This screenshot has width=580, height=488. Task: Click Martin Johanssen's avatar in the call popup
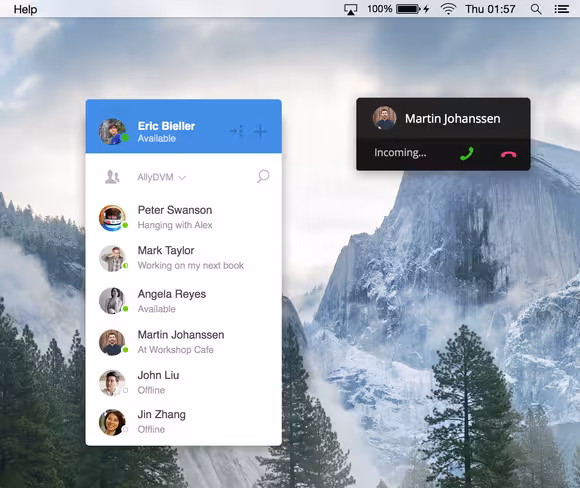tap(384, 118)
